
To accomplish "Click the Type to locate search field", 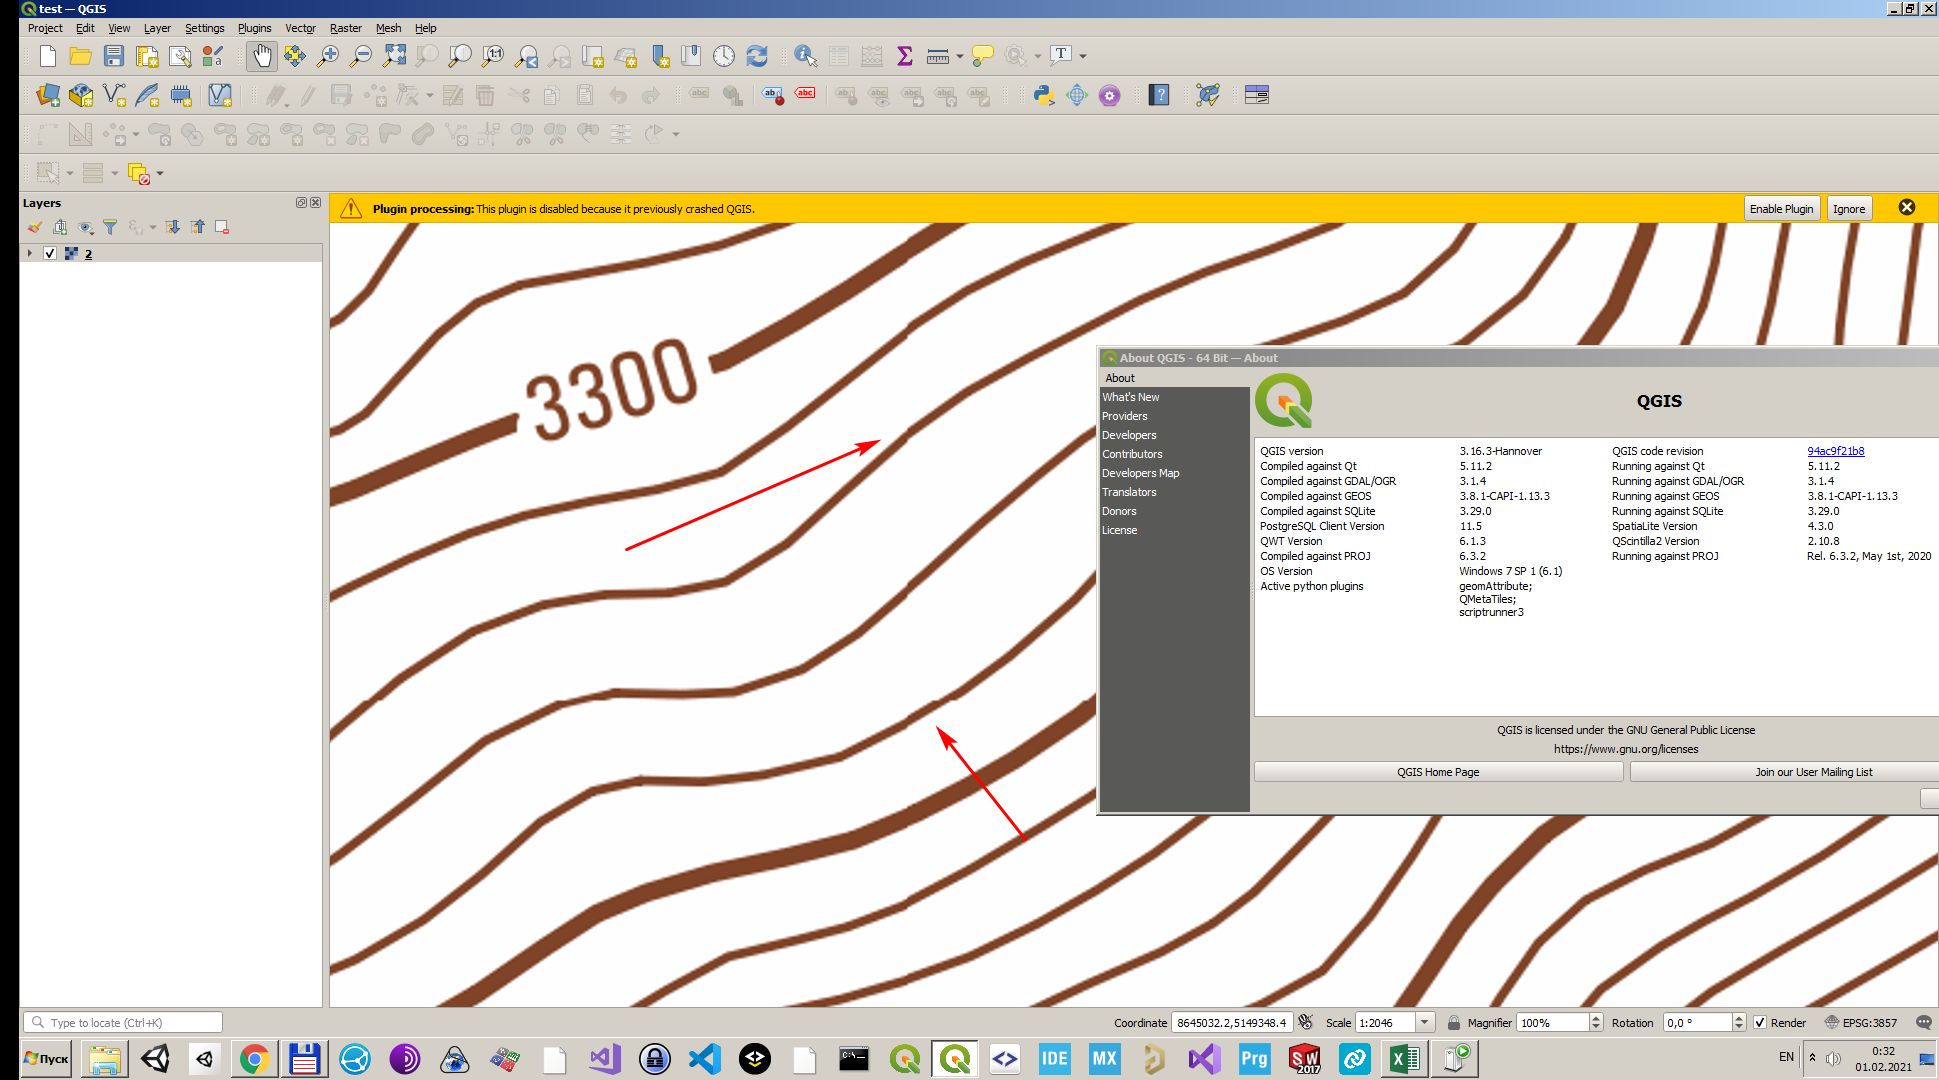I will [120, 1022].
